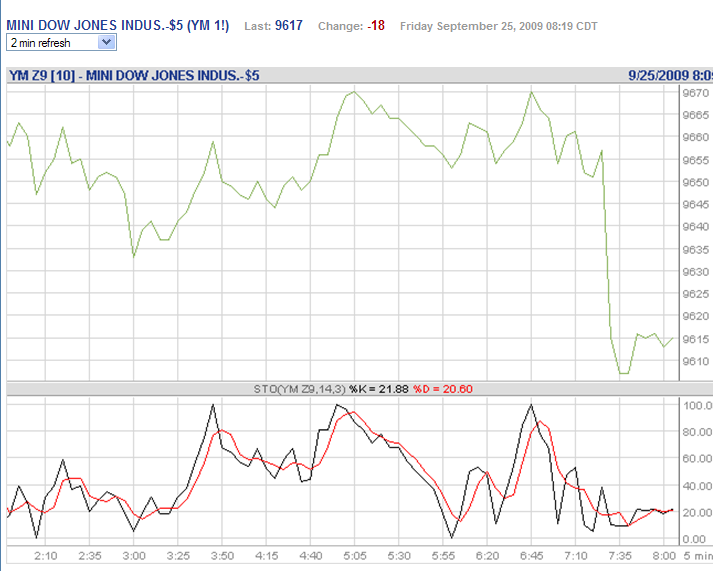Click the 7:35 time axis label
This screenshot has height=571, width=713.
pos(620,556)
